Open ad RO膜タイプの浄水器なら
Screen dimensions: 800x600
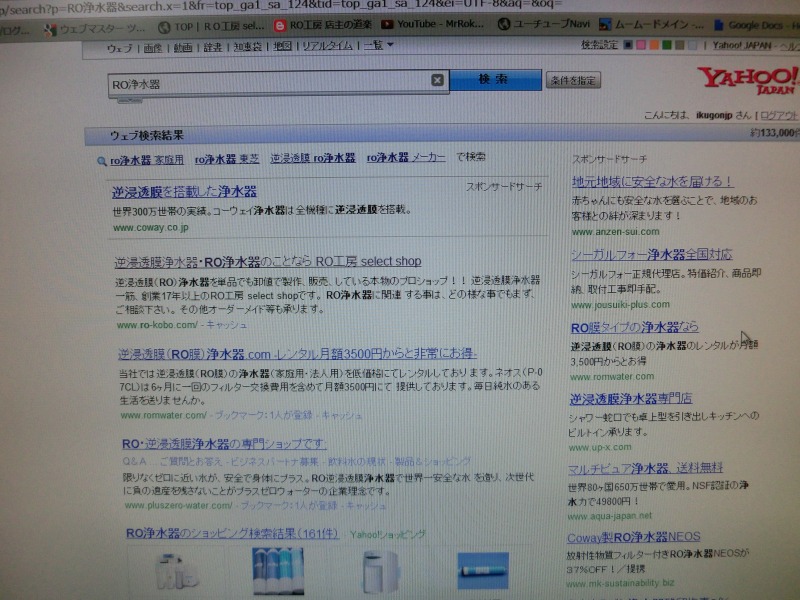(x=635, y=327)
